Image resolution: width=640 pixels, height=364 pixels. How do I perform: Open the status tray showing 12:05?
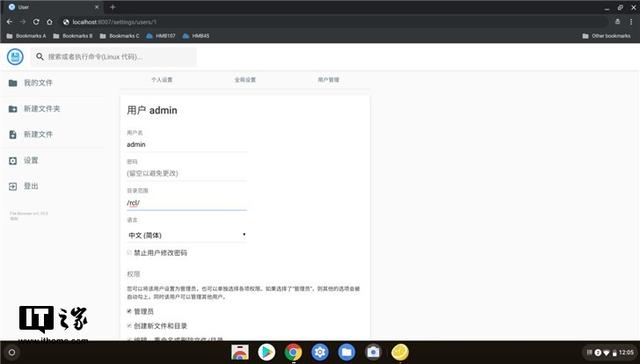[610, 352]
